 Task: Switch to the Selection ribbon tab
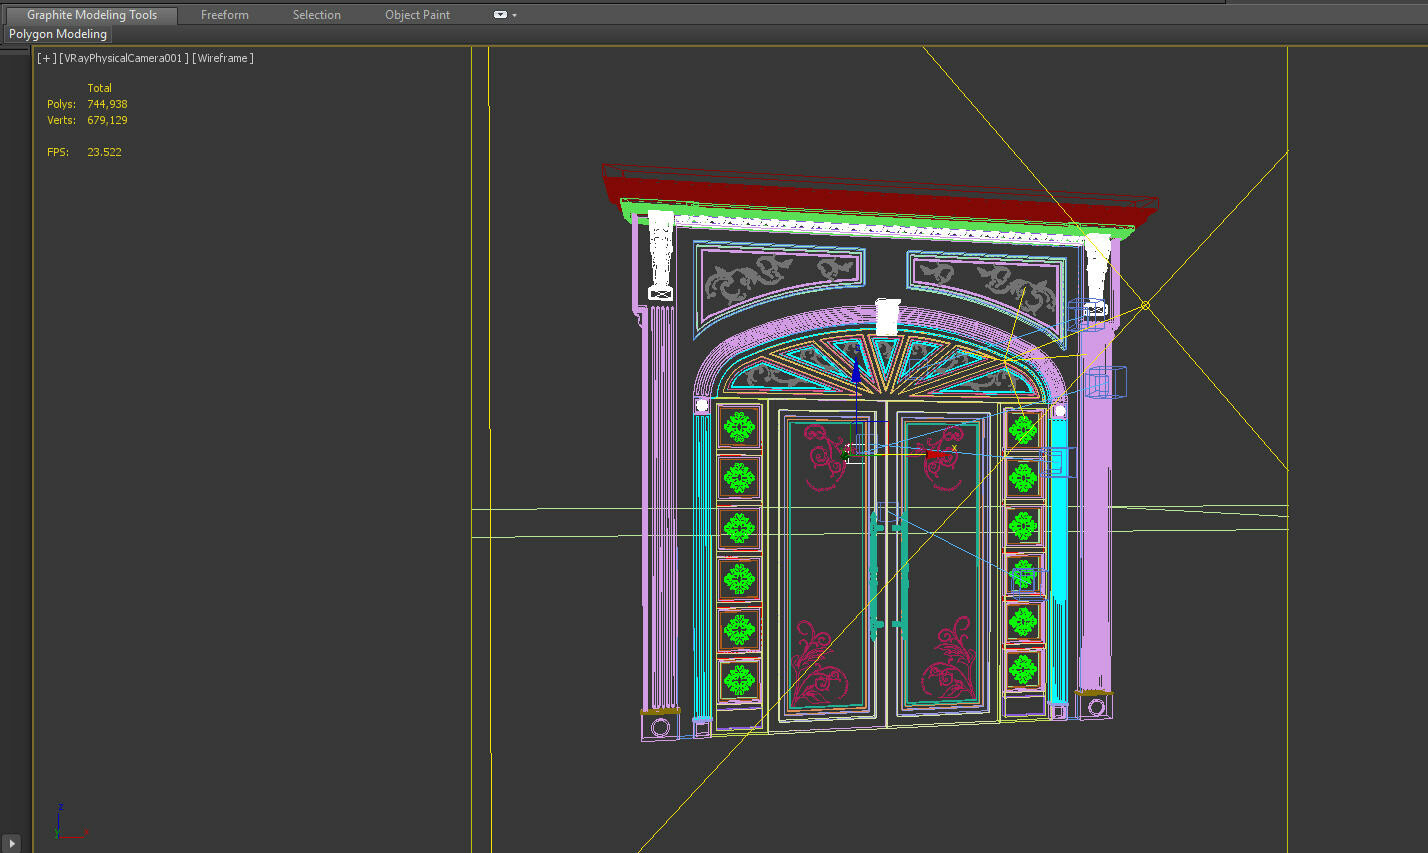pyautogui.click(x=316, y=14)
